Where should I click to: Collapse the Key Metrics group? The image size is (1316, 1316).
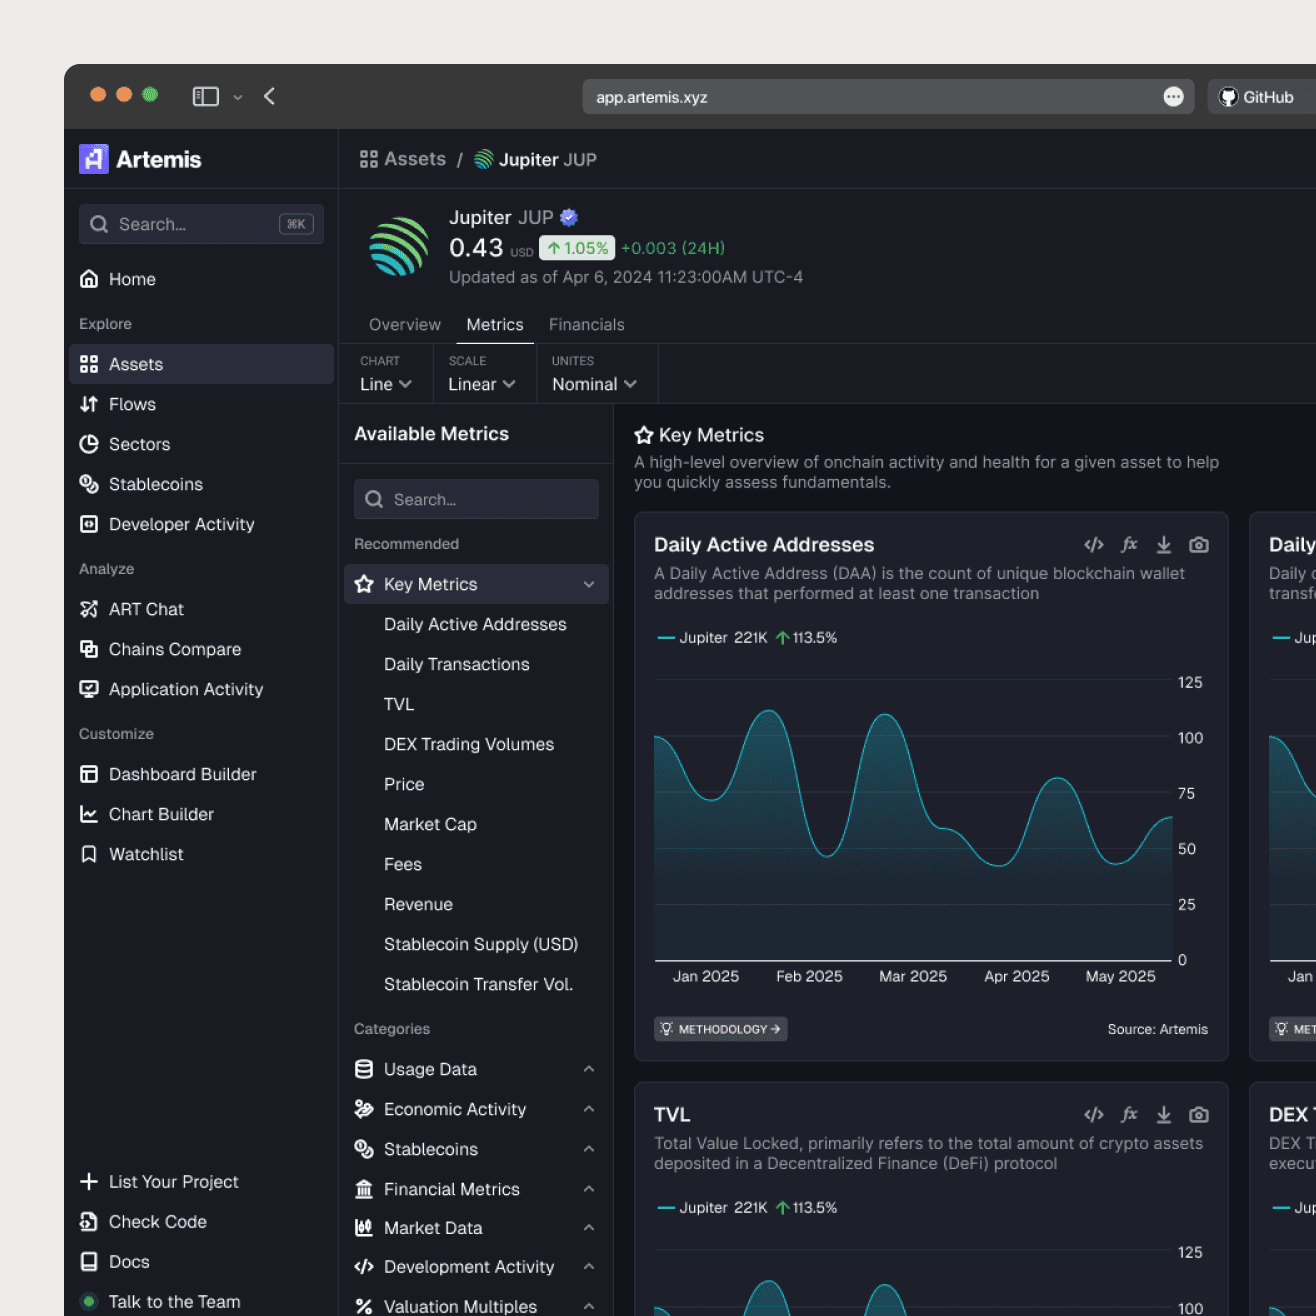(x=476, y=584)
